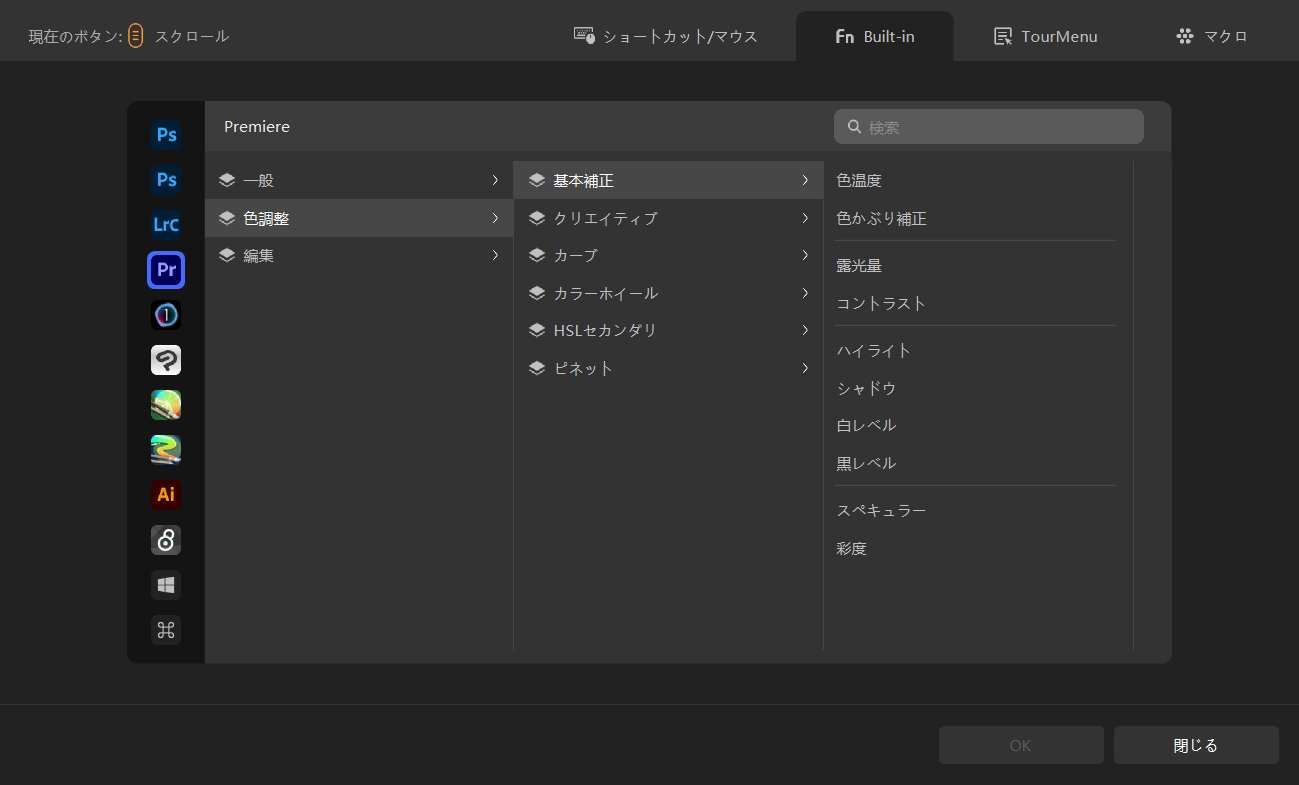Viewport: 1299px width, 785px height.
Task: Click the 検索 search field
Action: coord(998,127)
